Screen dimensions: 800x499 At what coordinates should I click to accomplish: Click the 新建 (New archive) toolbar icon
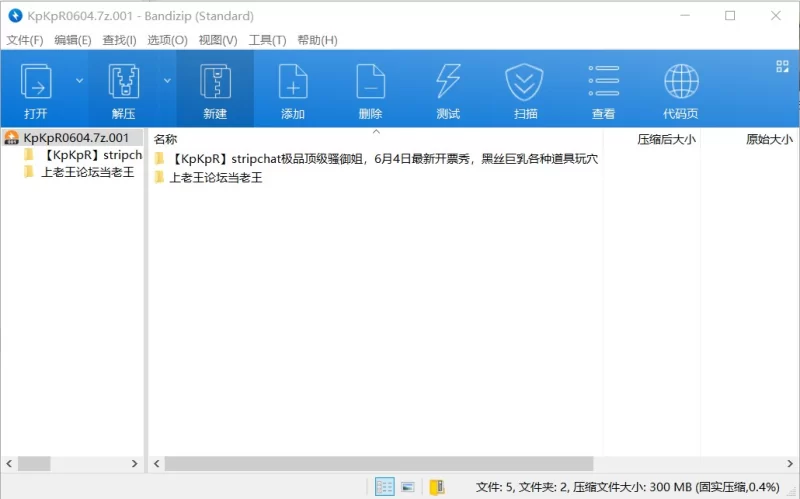pos(215,82)
